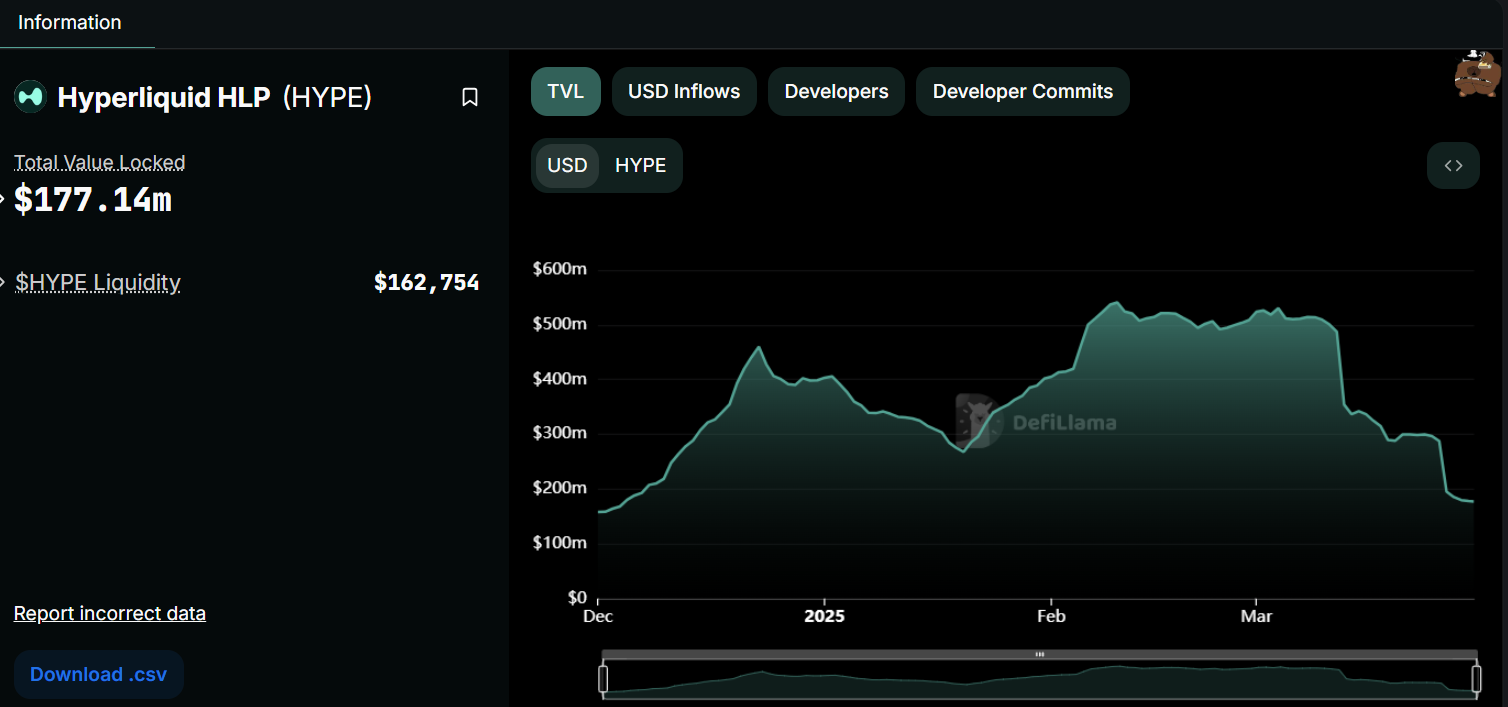Click the embed chart code icon
Image resolution: width=1508 pixels, height=707 pixels.
pos(1453,166)
